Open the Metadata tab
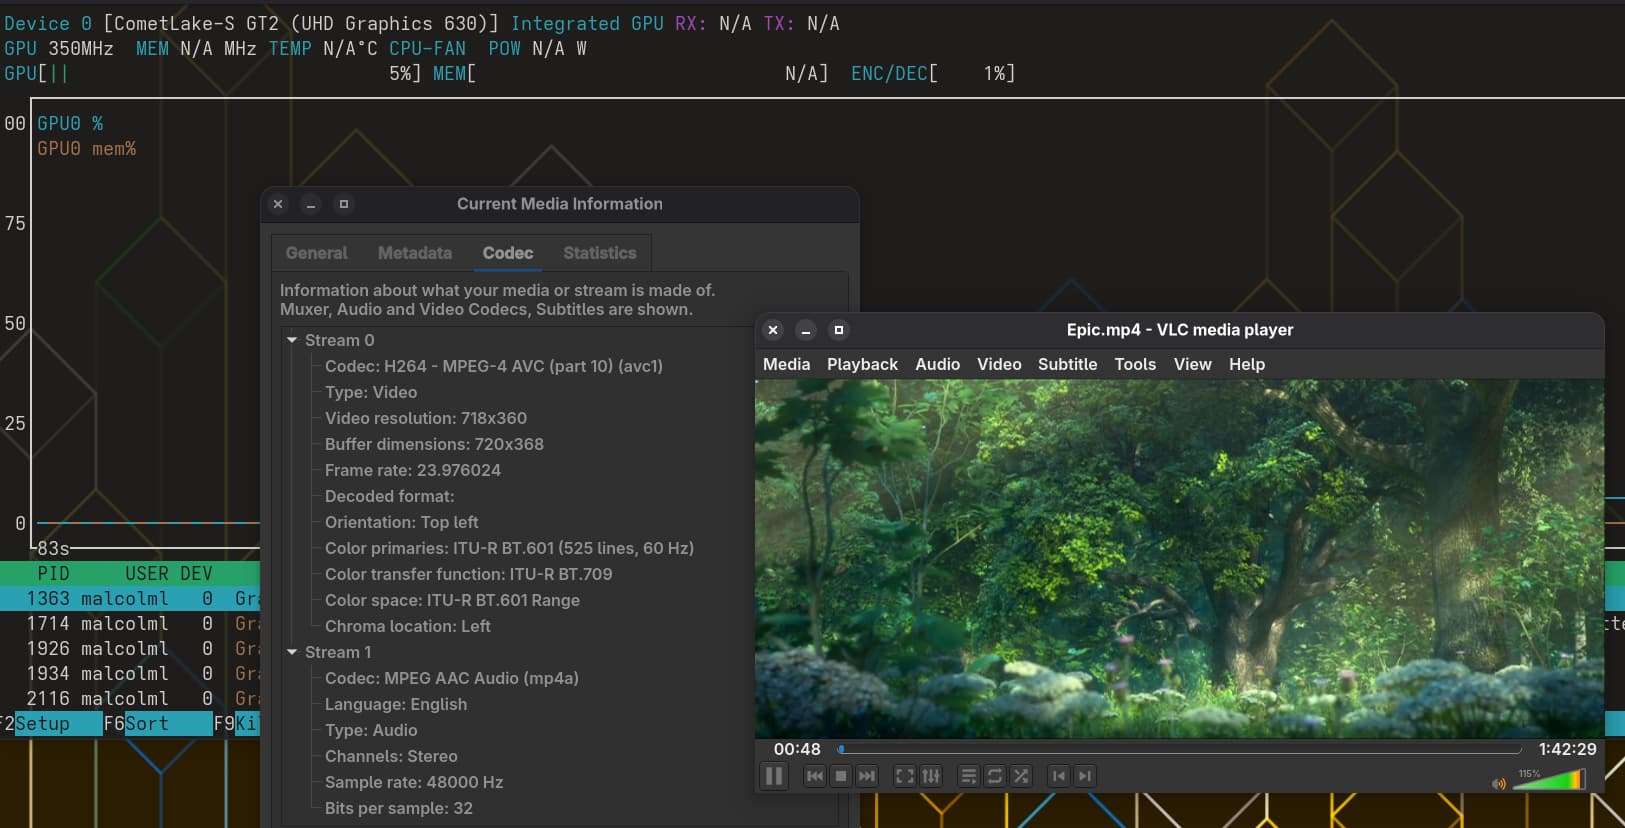Image resolution: width=1625 pixels, height=828 pixels. pyautogui.click(x=414, y=253)
